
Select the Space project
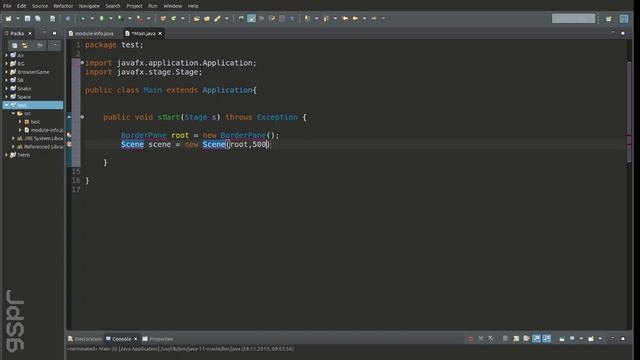24,97
